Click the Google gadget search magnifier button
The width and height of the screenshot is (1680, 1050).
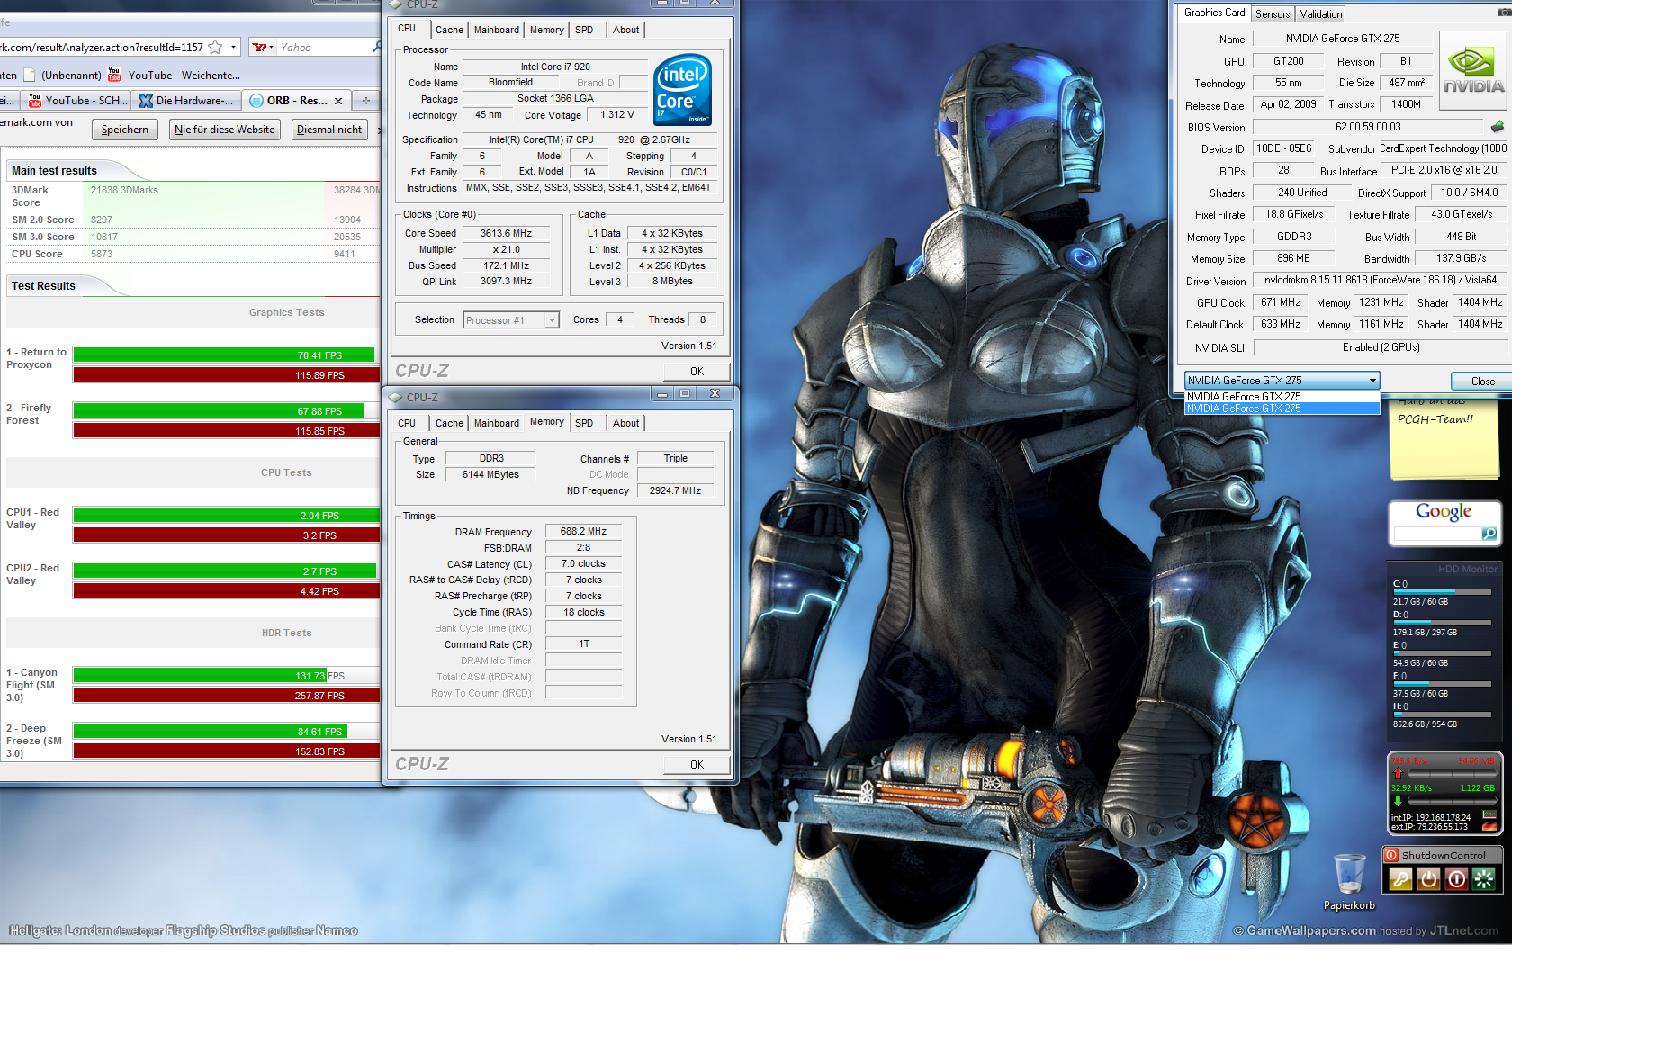1489,535
